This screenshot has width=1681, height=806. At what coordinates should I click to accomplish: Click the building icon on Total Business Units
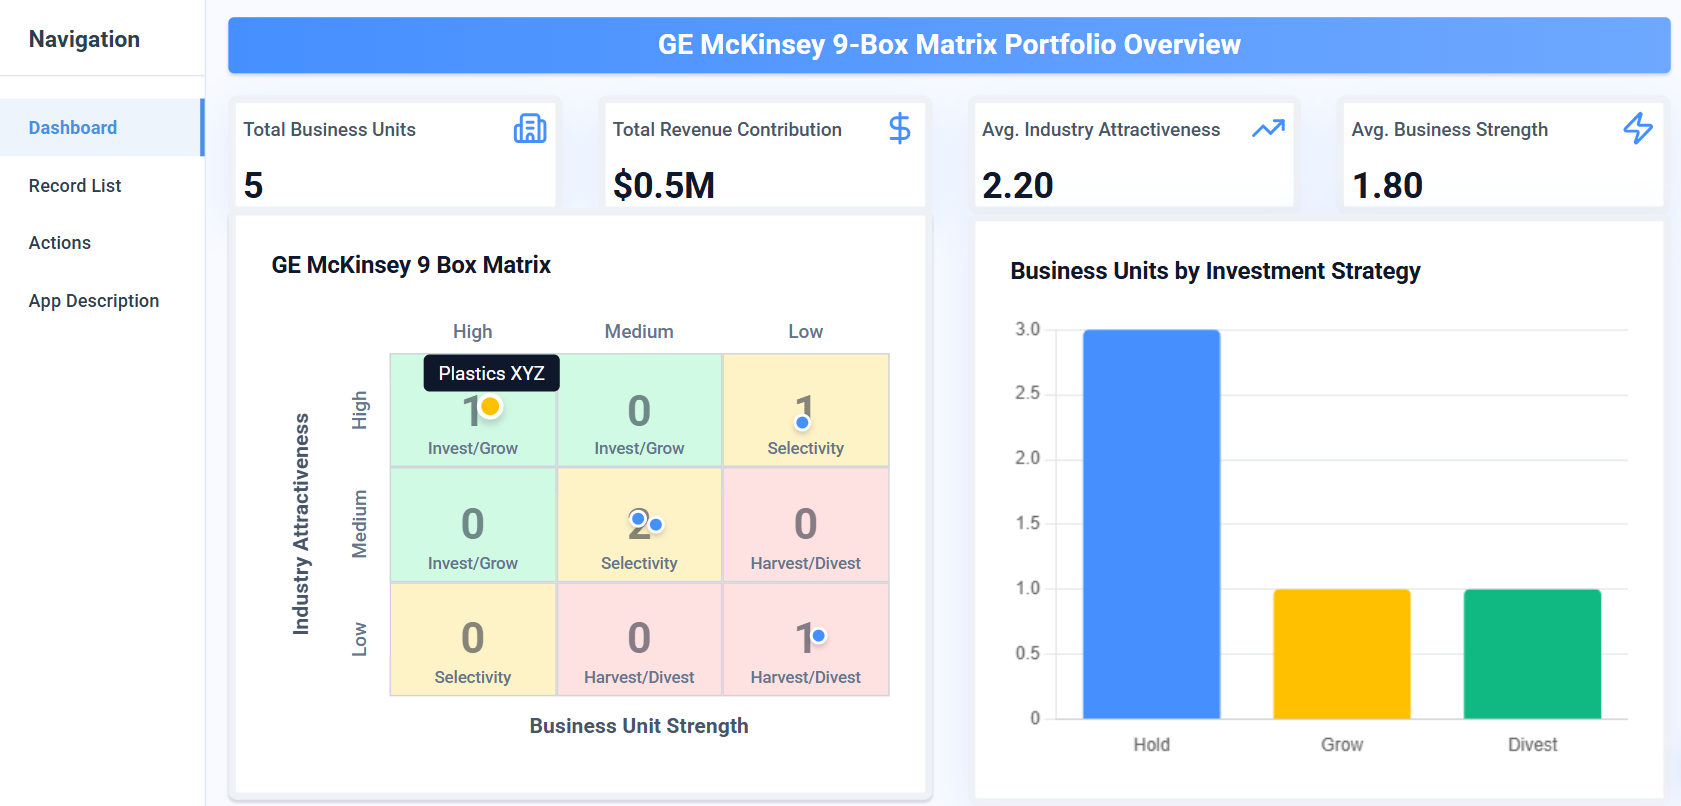(530, 128)
